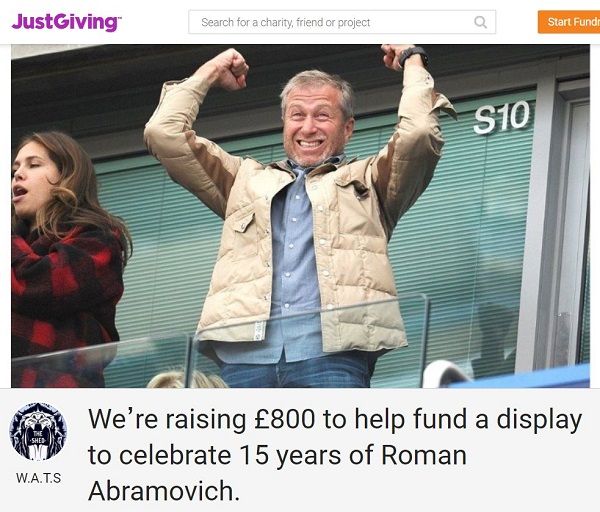This screenshot has height=512, width=600.
Task: Click the fundraiser headline starting We're raising
Action: click(335, 455)
